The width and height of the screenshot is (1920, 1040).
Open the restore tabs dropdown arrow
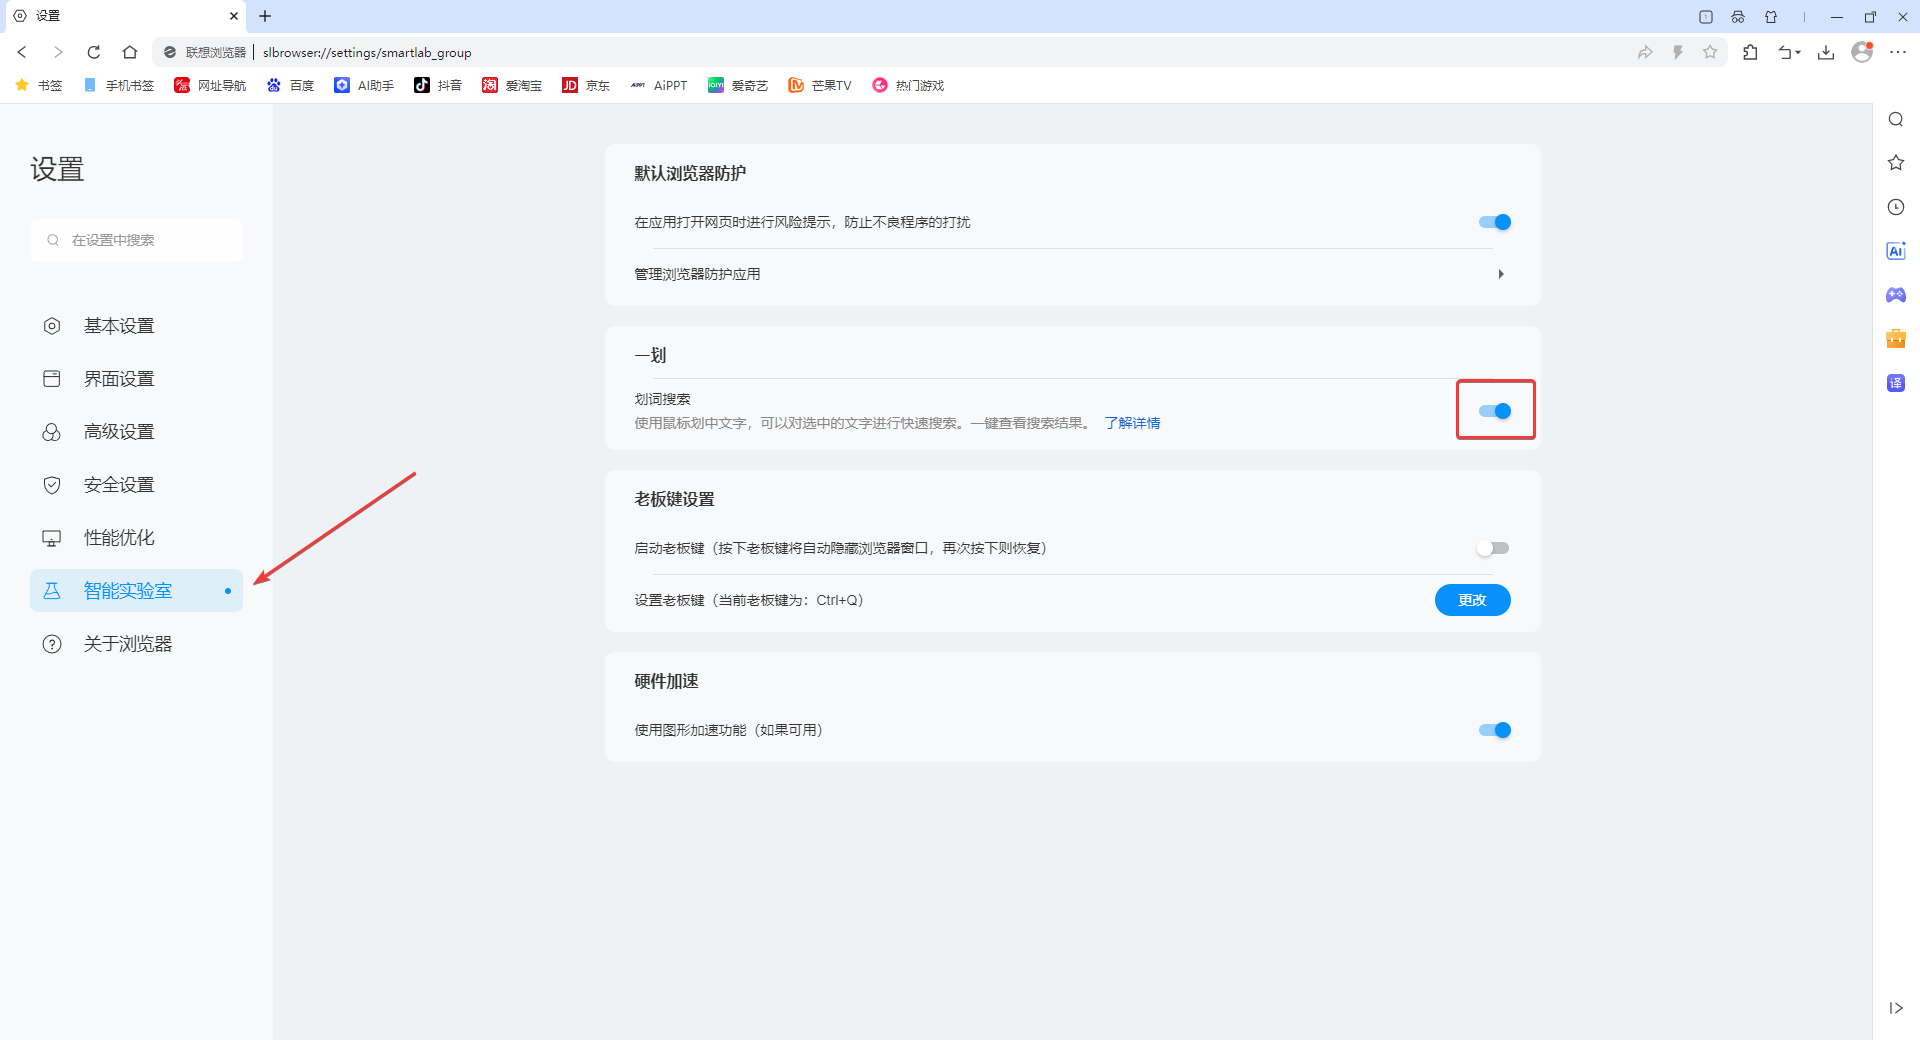point(1790,52)
